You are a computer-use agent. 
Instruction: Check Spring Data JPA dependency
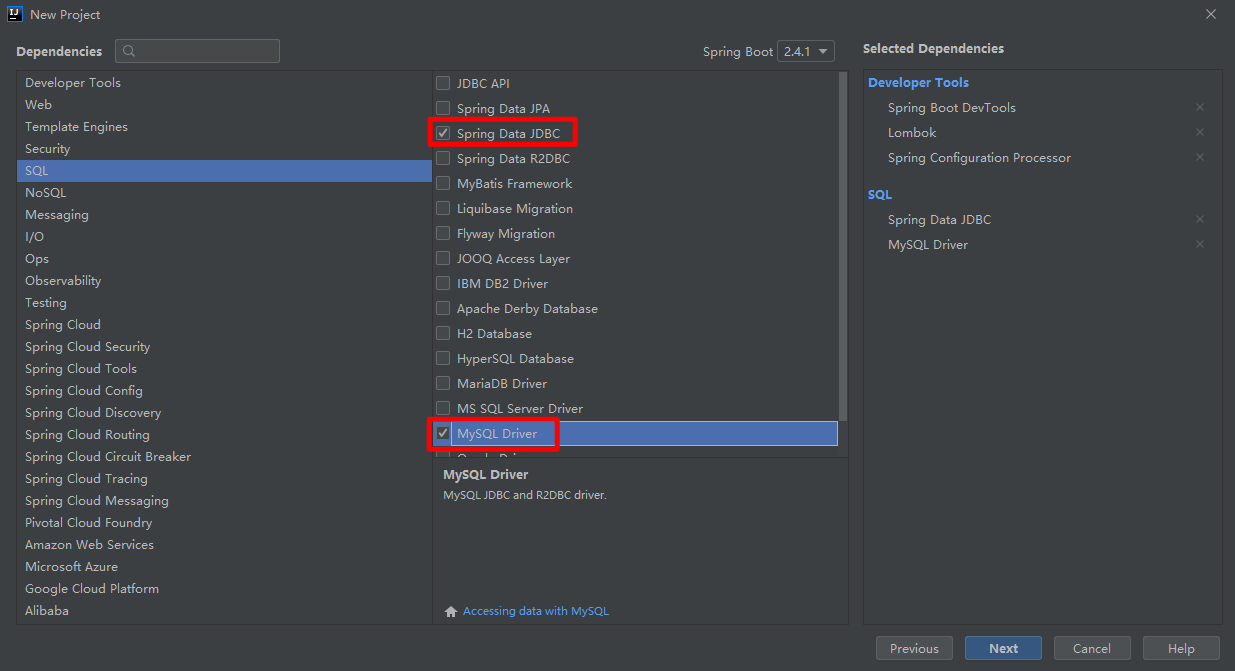[443, 108]
